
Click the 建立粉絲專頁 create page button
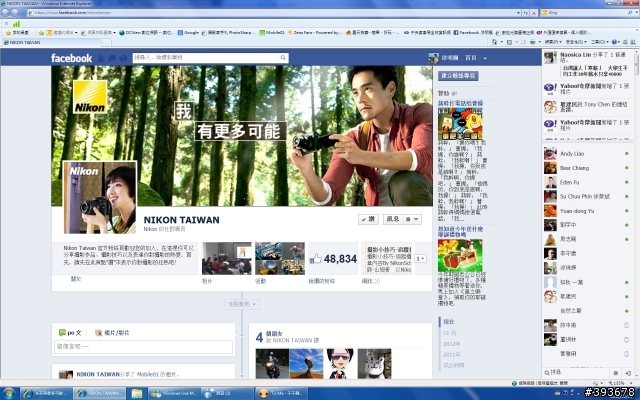coord(458,76)
